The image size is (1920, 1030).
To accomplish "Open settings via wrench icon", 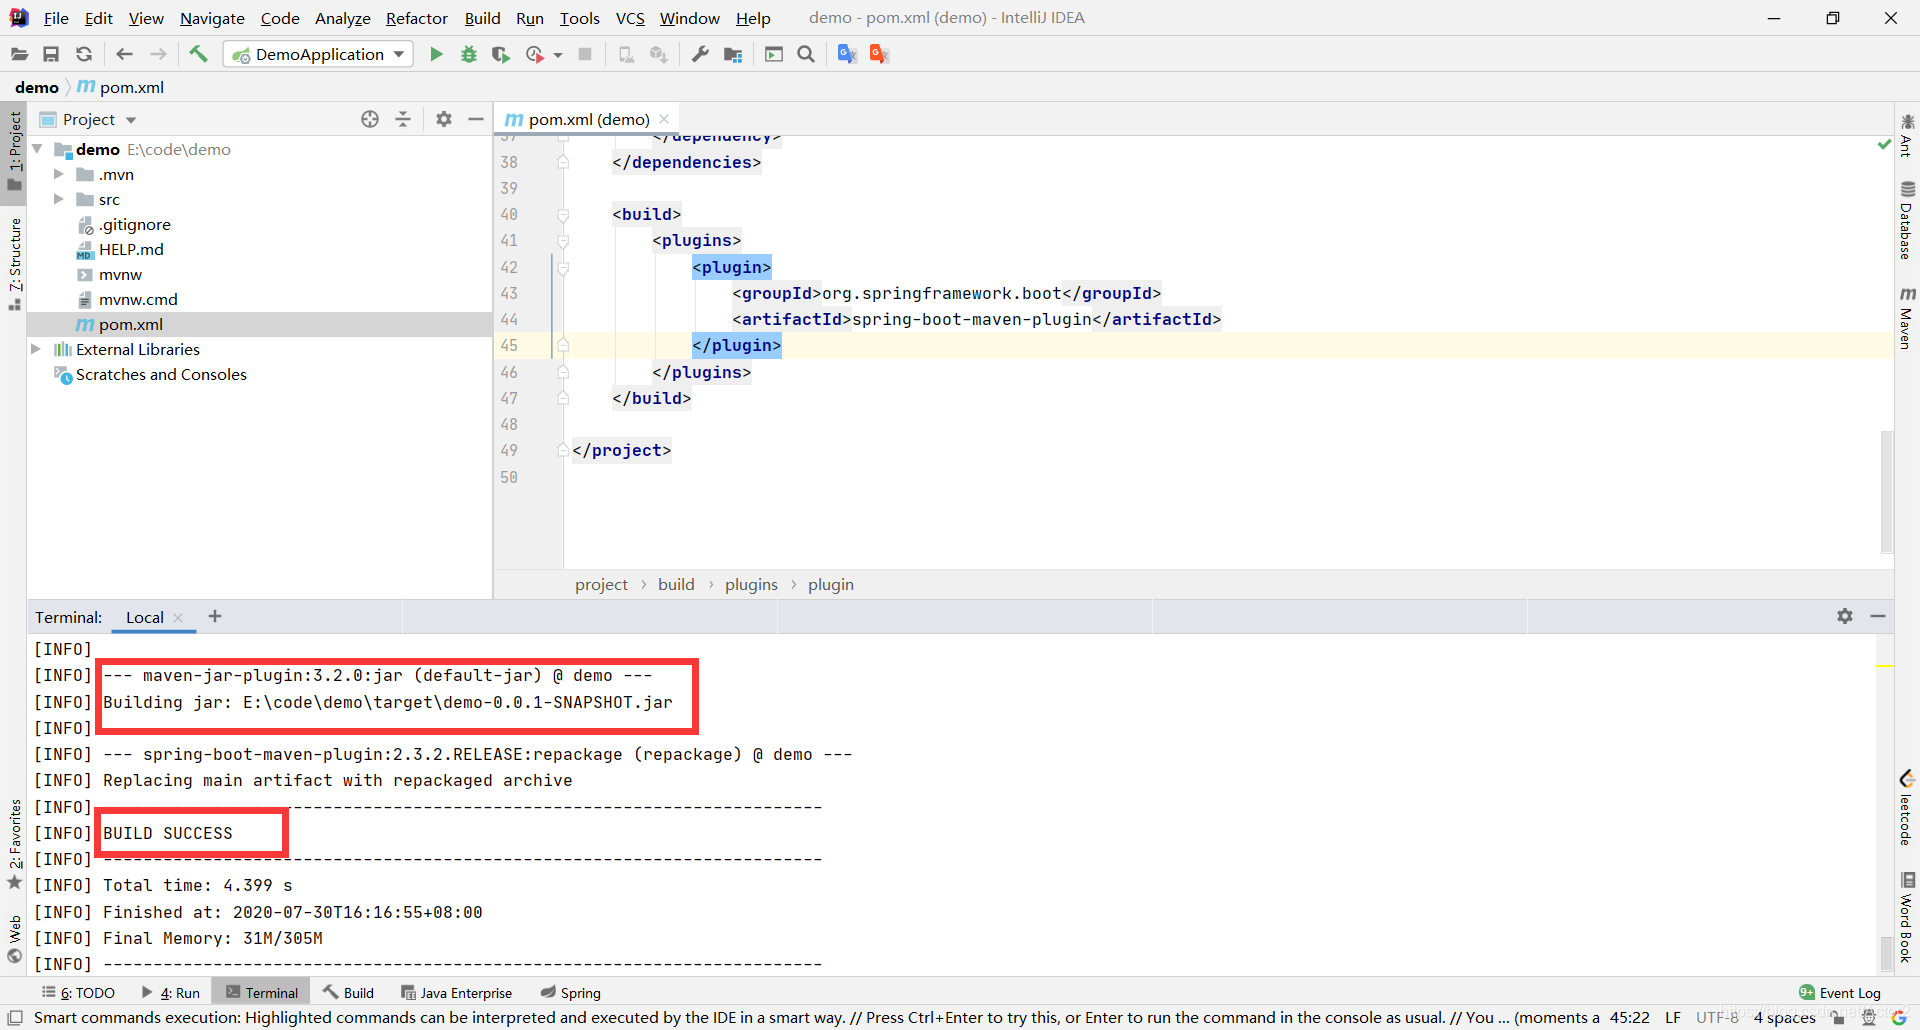I will click(x=700, y=54).
